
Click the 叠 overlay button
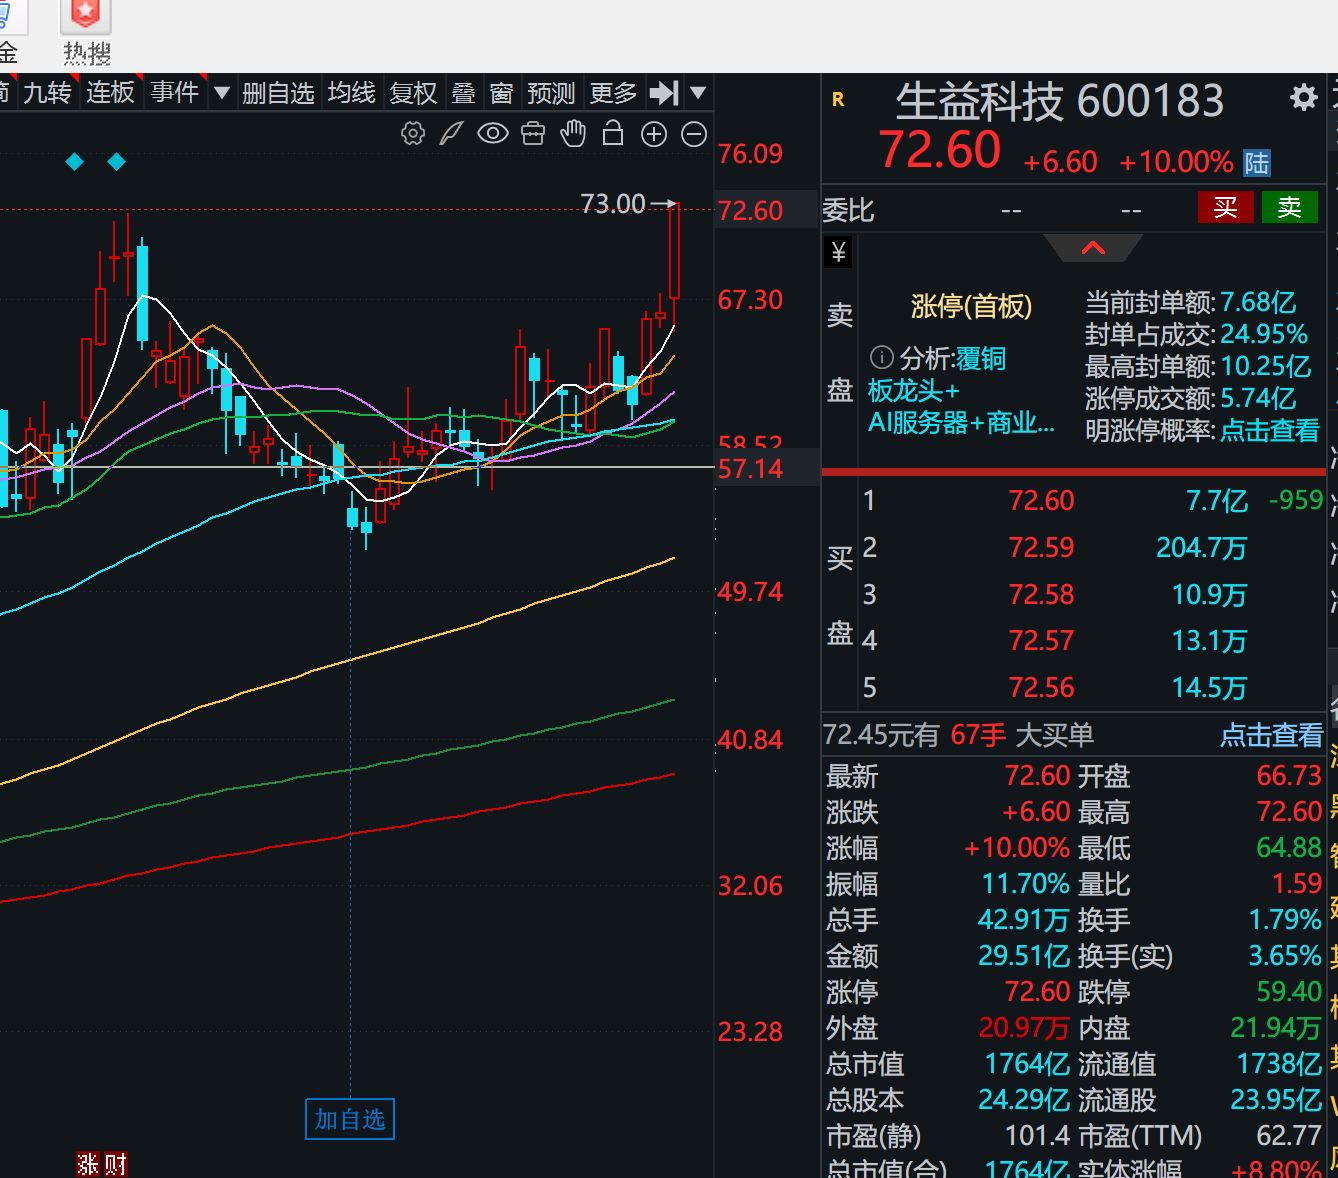(463, 93)
